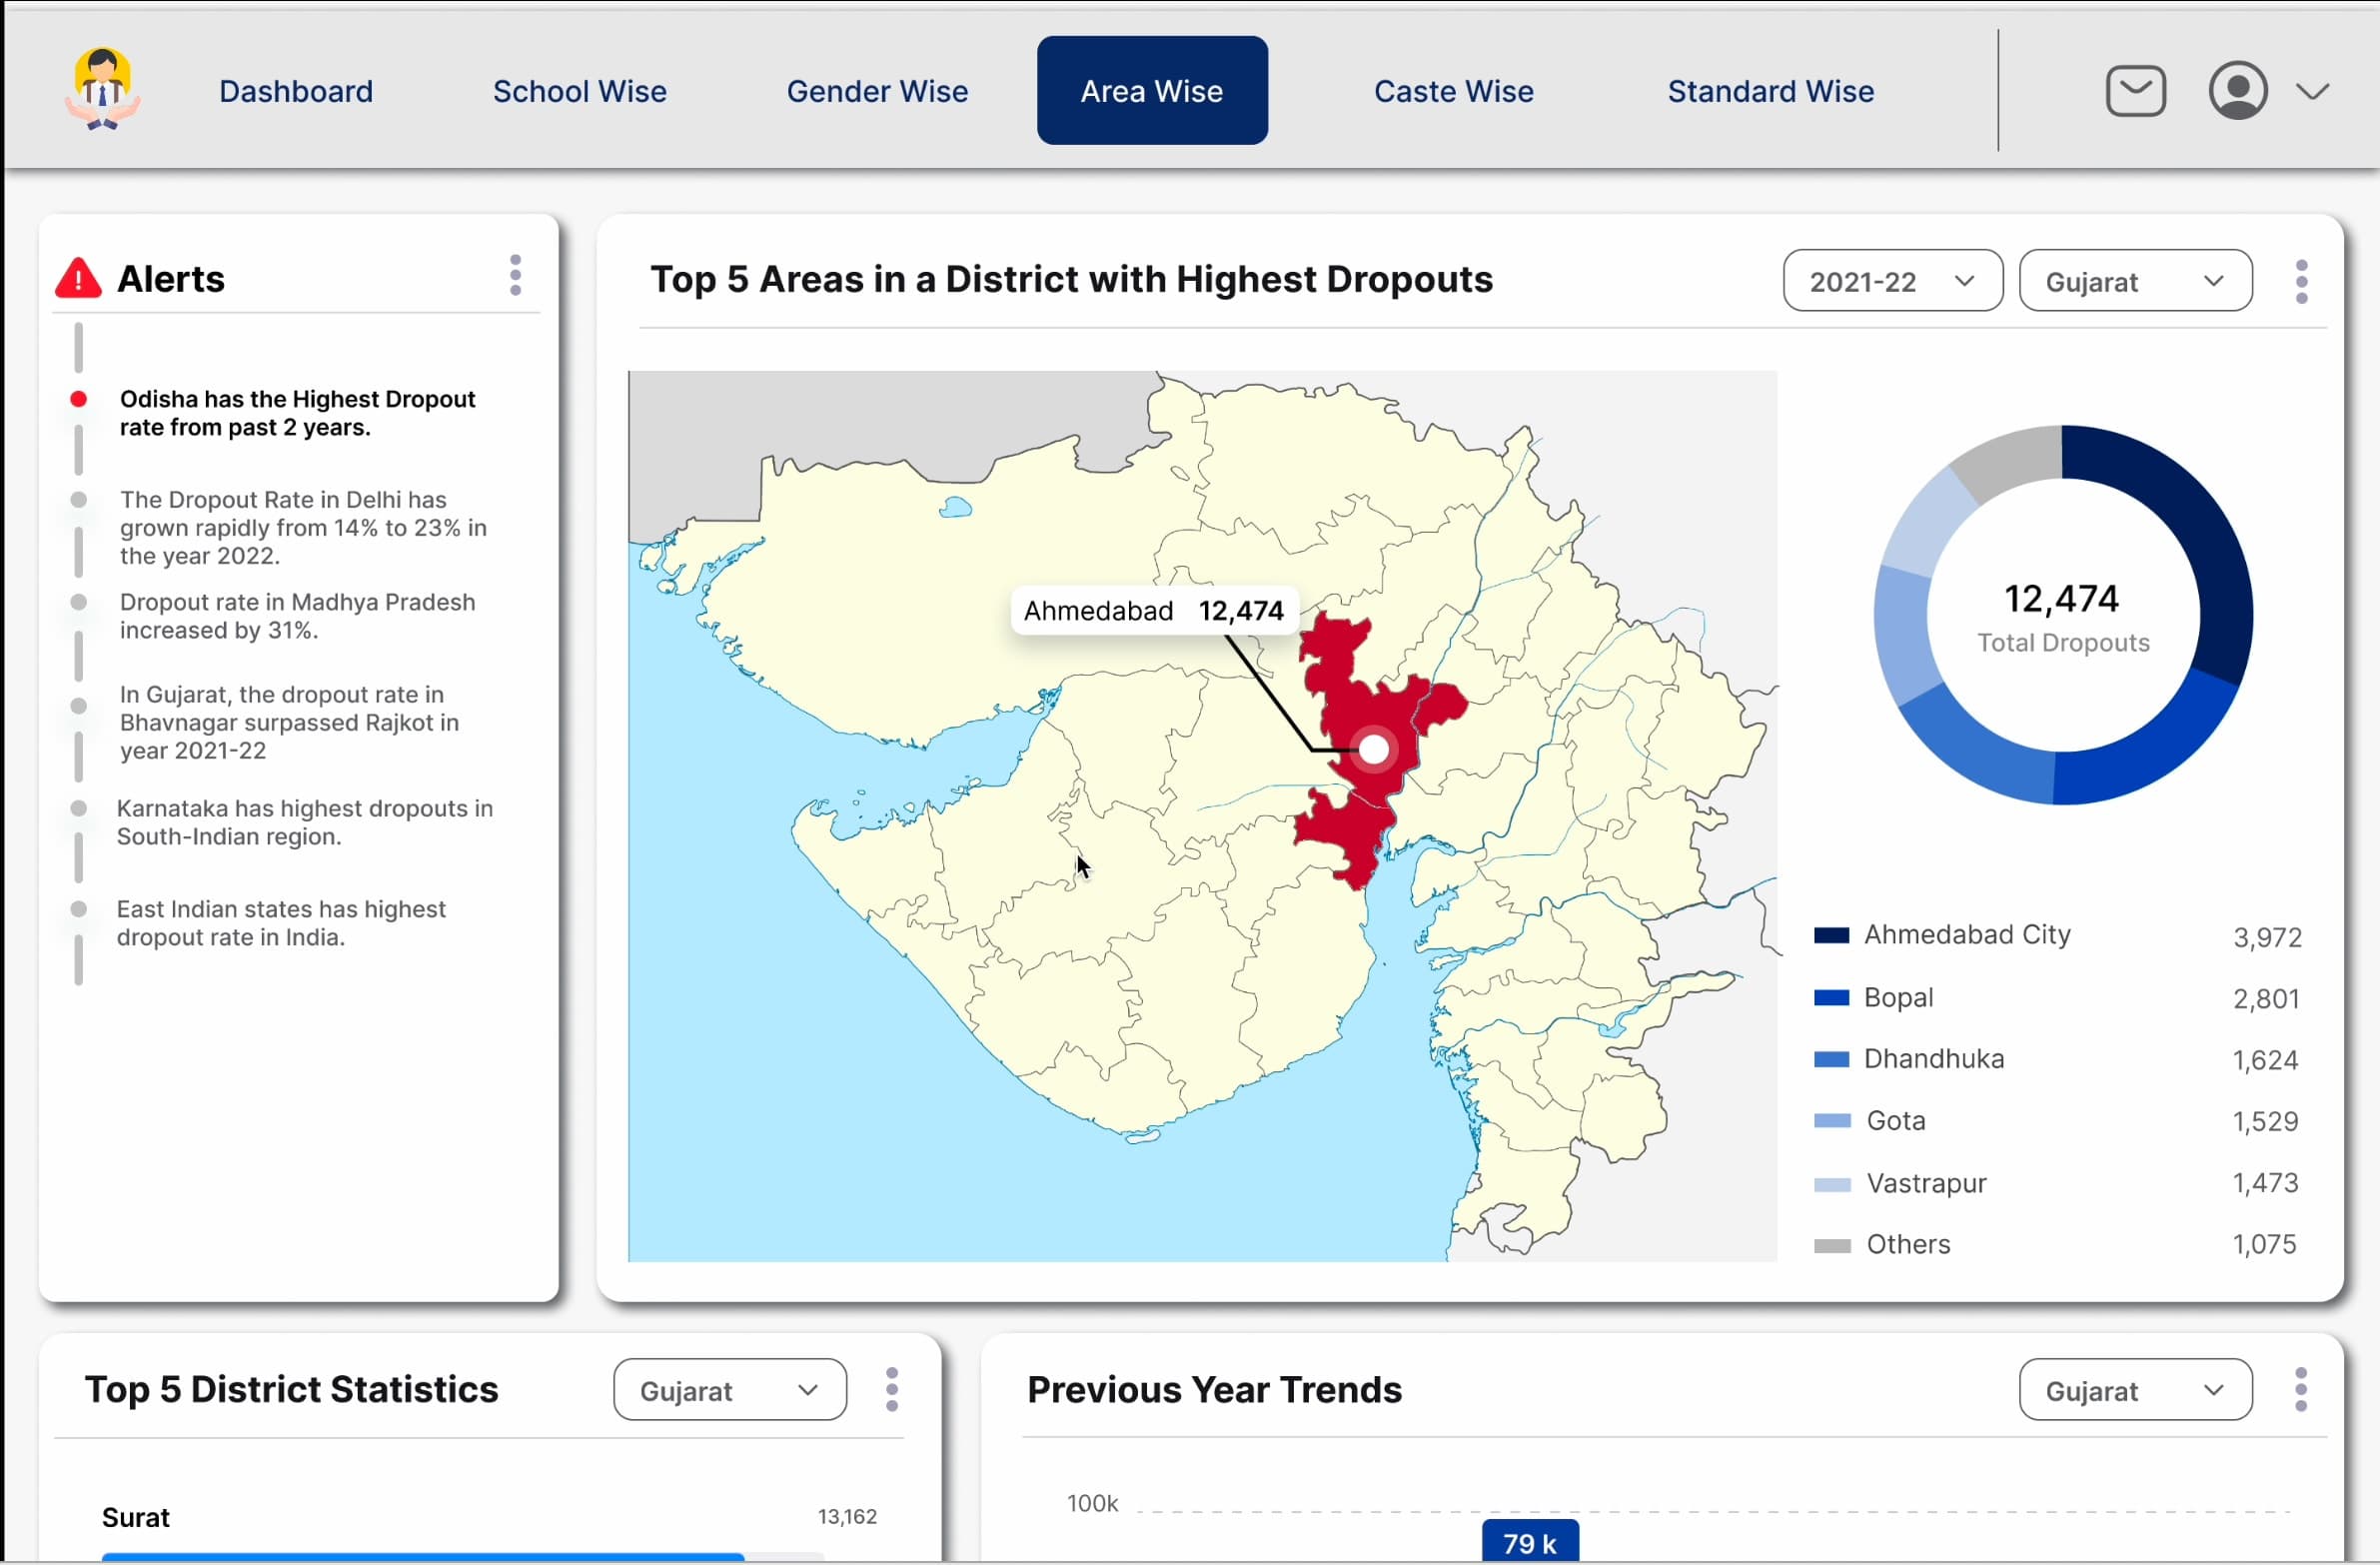Viewport: 2380px width, 1565px height.
Task: Switch to Caste Wise tab
Action: [1453, 91]
